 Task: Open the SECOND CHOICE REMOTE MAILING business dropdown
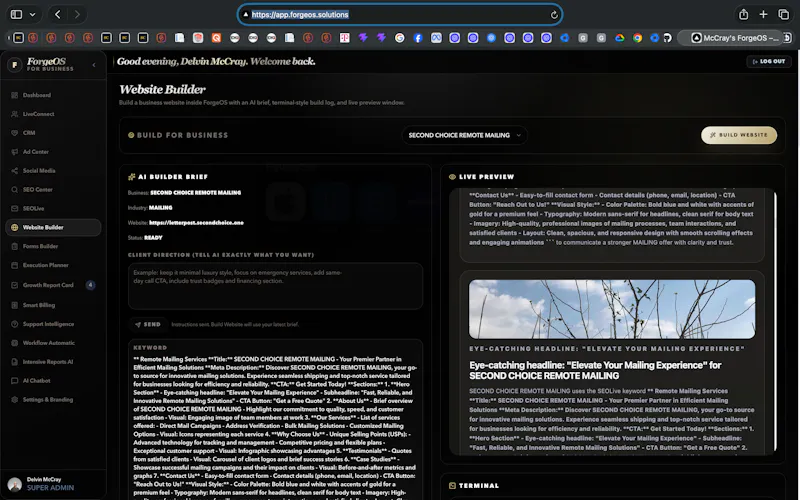coord(464,135)
